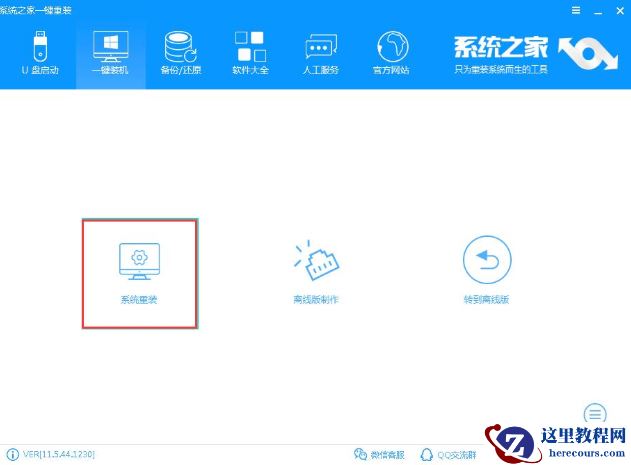Select the 一键装机 tab
631x465 pixels.
(x=110, y=53)
